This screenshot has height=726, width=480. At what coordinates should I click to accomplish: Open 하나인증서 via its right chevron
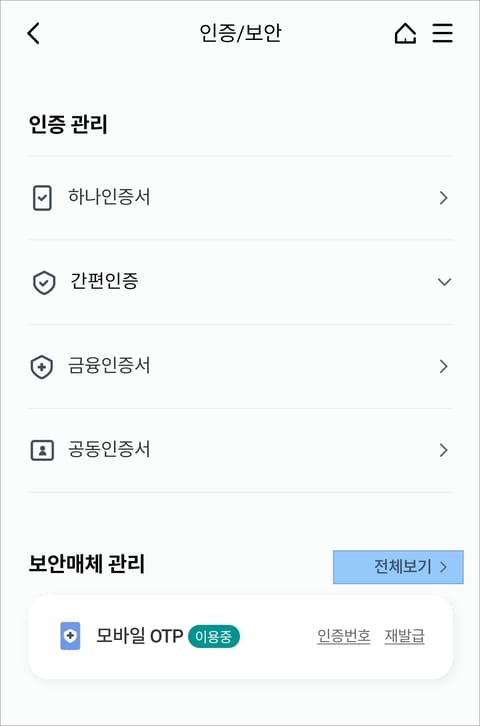pyautogui.click(x=443, y=198)
